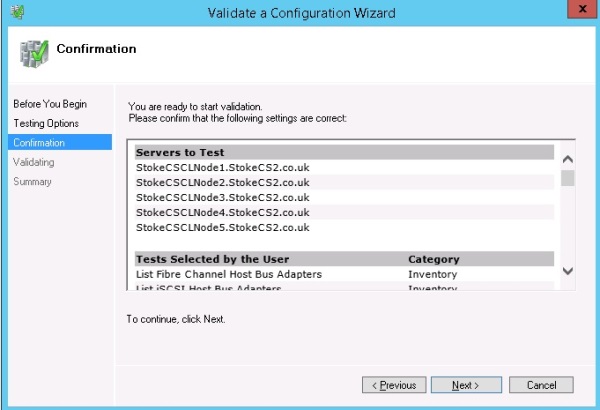600x410 pixels.
Task: Select the Summary step in the sidebar
Action: pos(32,181)
